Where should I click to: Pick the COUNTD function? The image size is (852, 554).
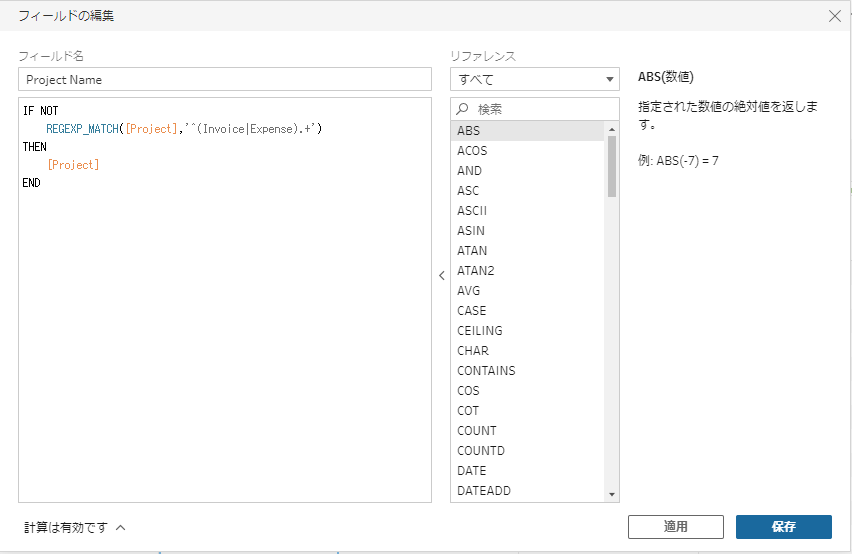481,451
